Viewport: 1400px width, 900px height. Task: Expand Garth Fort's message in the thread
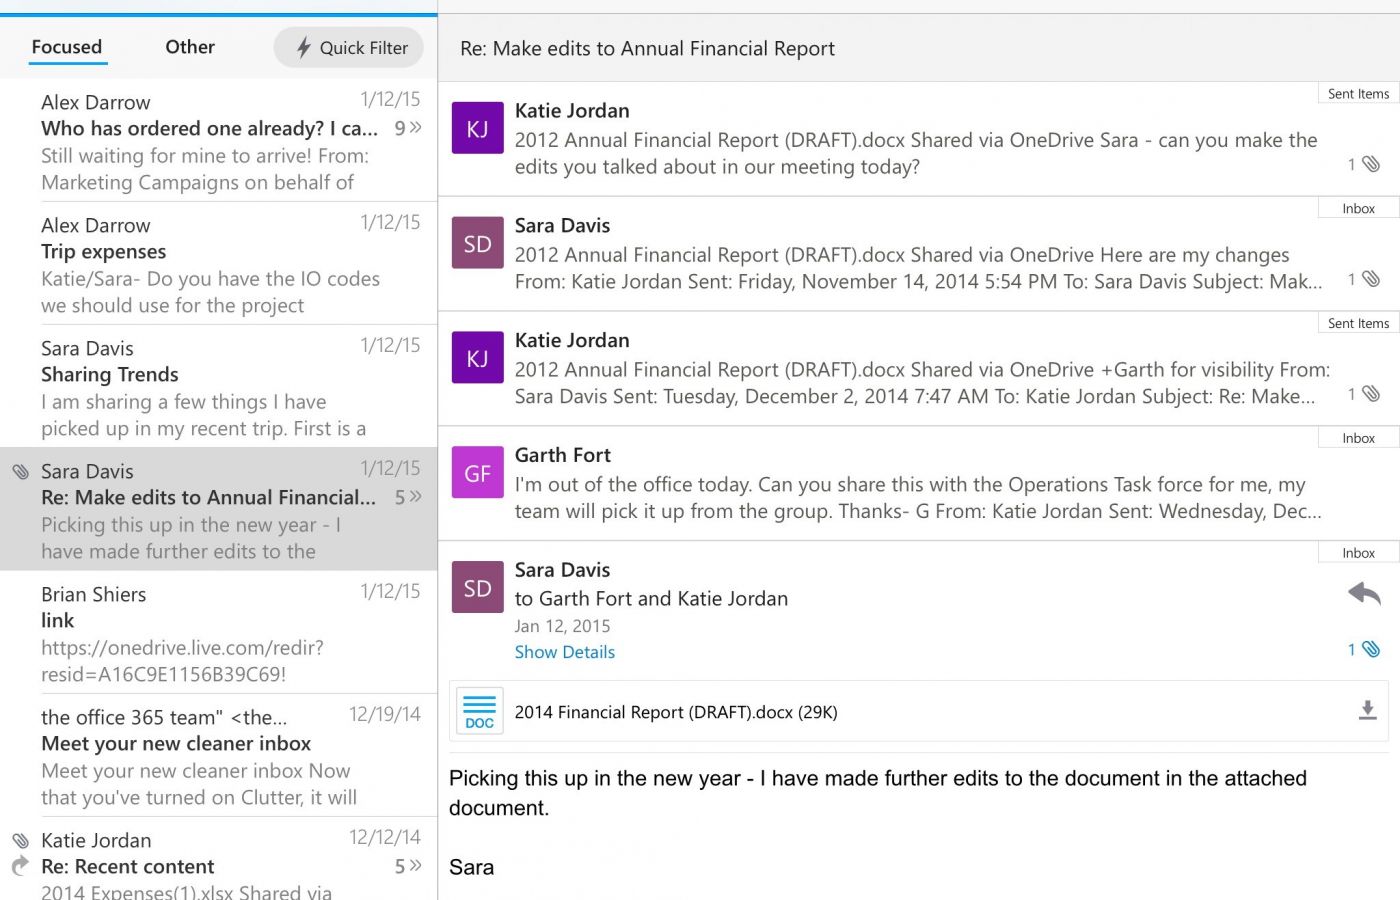tap(900, 484)
